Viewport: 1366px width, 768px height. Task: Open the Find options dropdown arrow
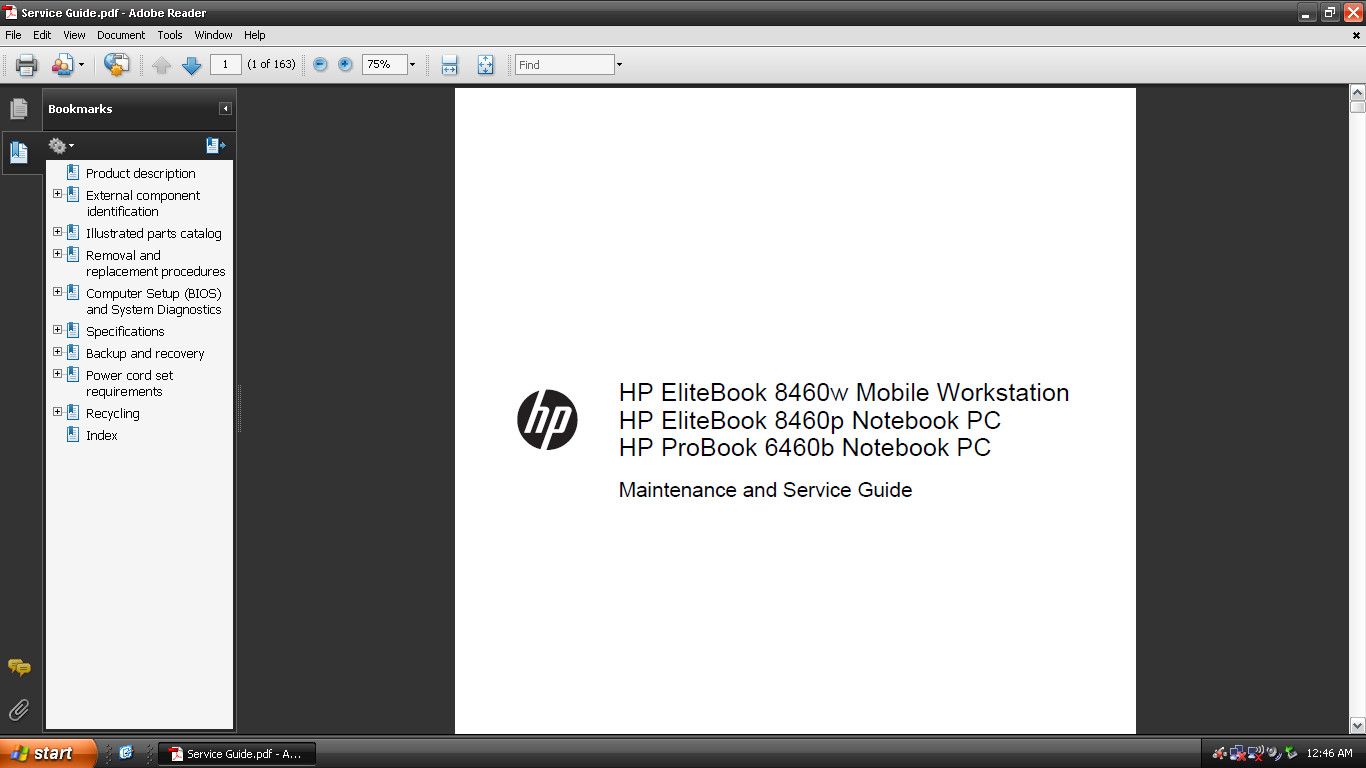pos(619,65)
